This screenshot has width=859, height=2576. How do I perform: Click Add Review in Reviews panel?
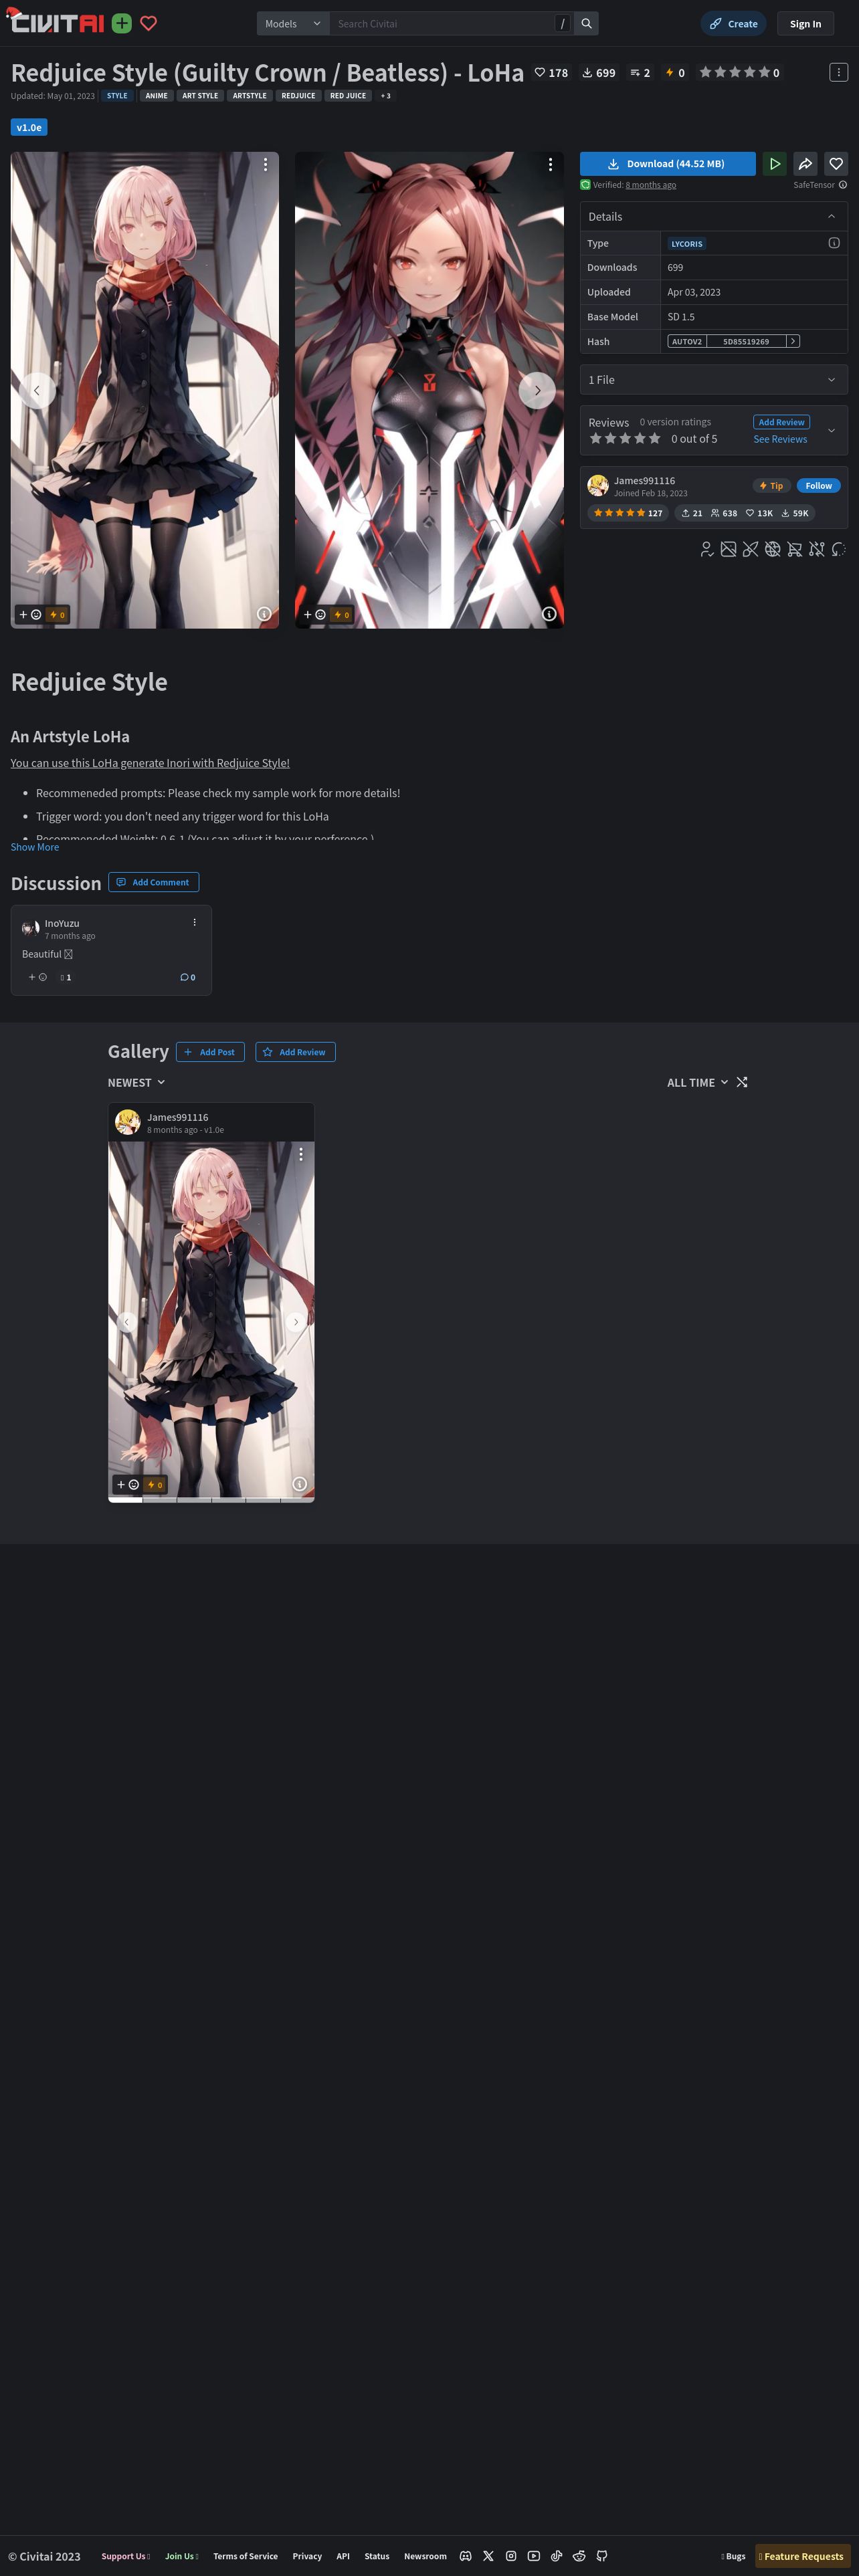point(781,422)
